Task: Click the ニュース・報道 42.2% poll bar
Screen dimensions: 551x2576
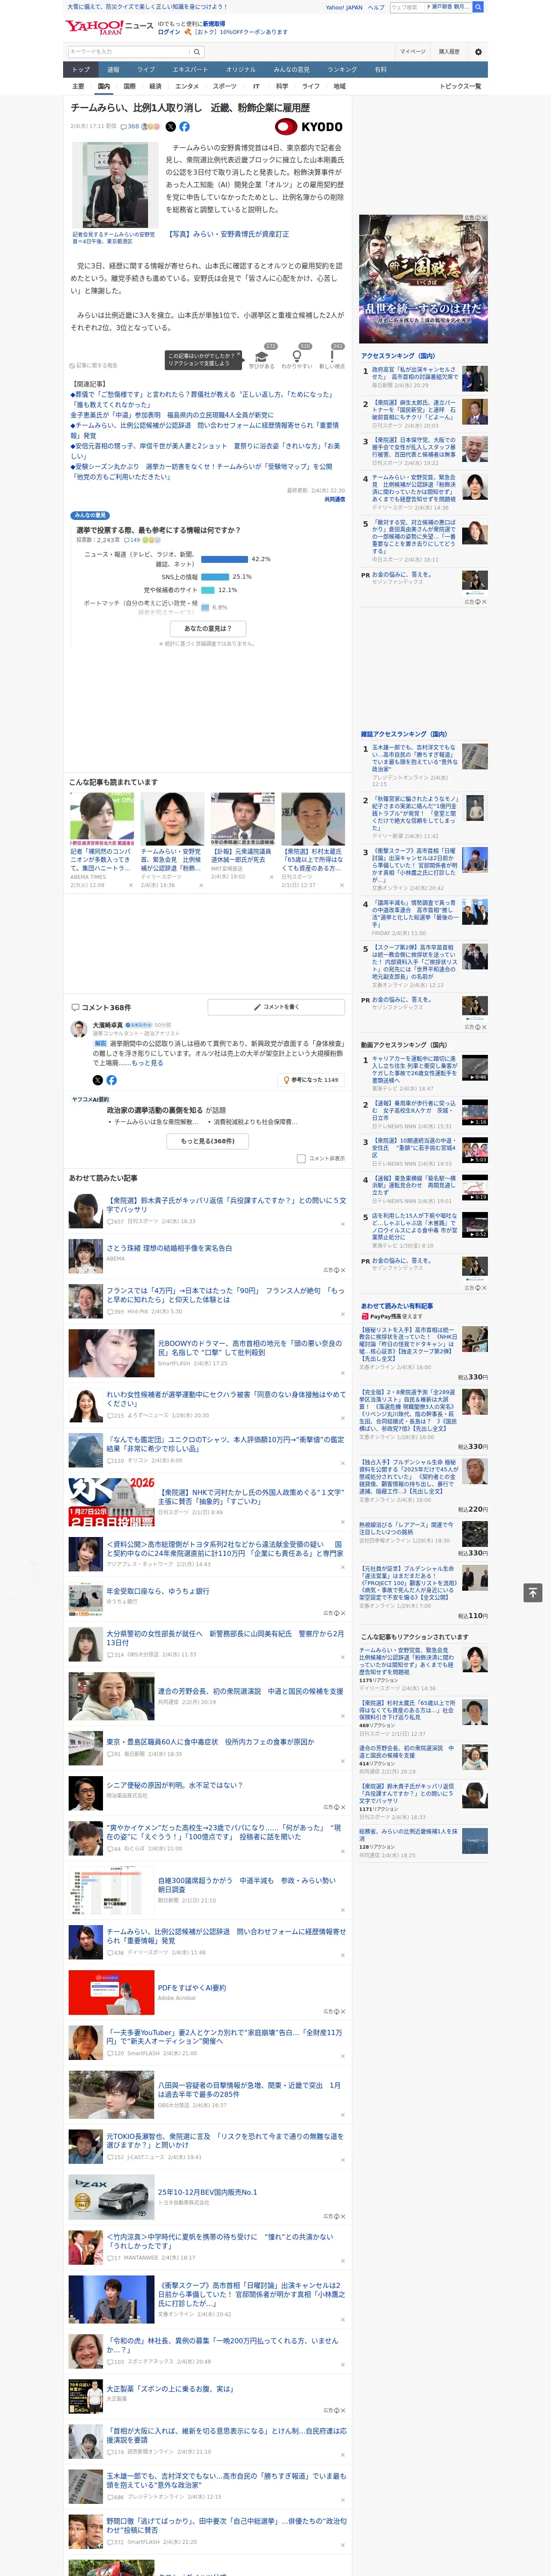Action: point(224,559)
